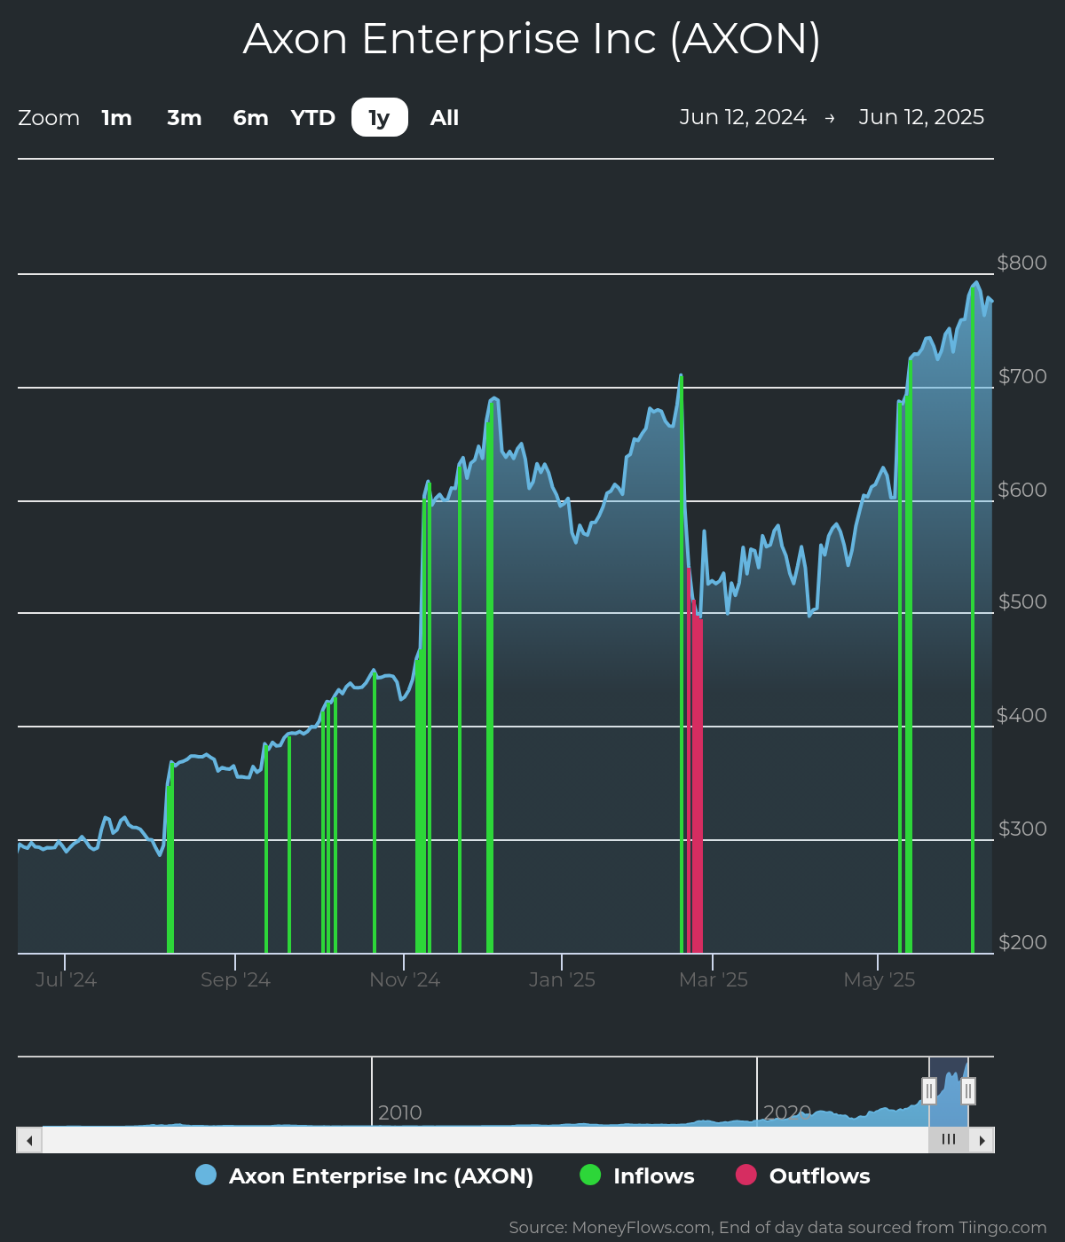
Task: Click the red Outflows legend dot
Action: point(746,1175)
